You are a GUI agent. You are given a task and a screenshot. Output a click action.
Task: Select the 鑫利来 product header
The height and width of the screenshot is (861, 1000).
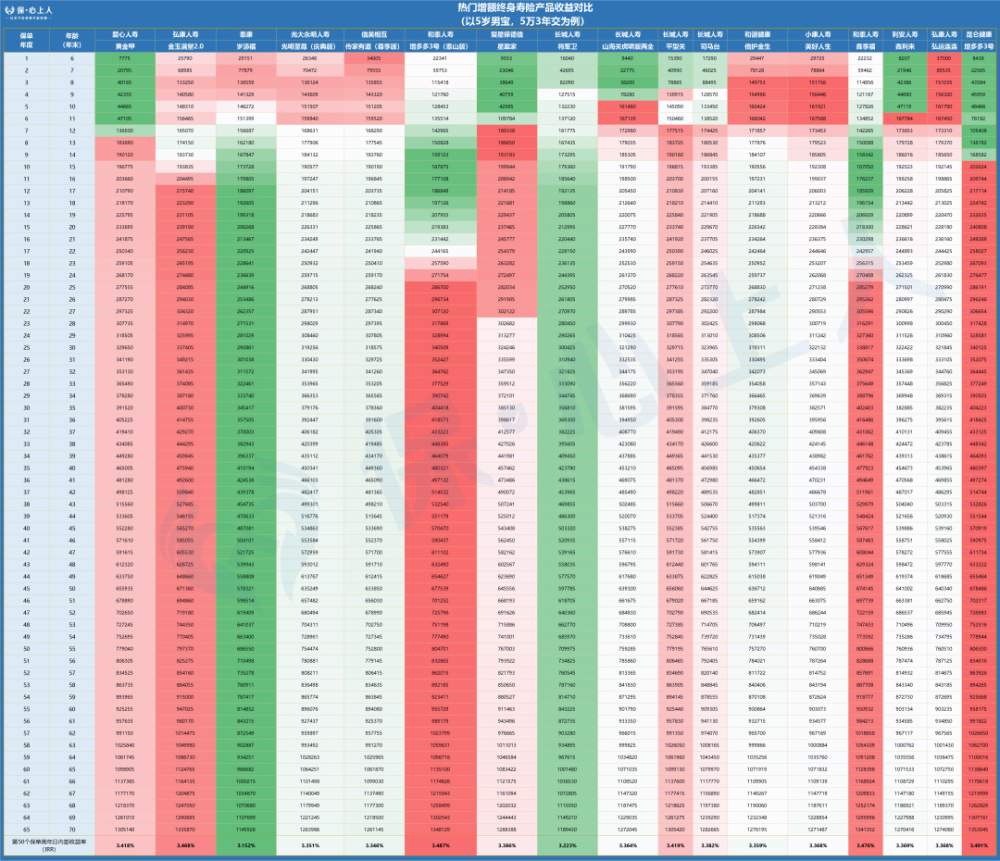(904, 47)
